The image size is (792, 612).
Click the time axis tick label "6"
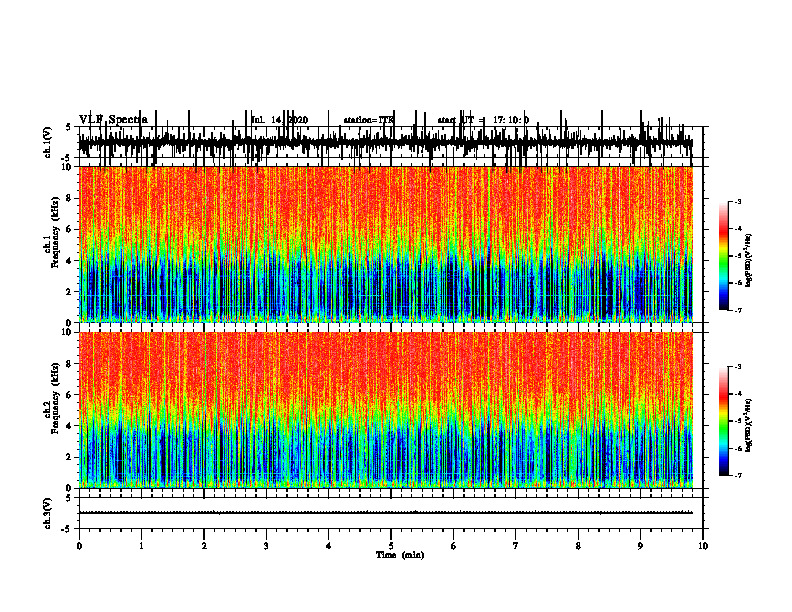click(454, 546)
